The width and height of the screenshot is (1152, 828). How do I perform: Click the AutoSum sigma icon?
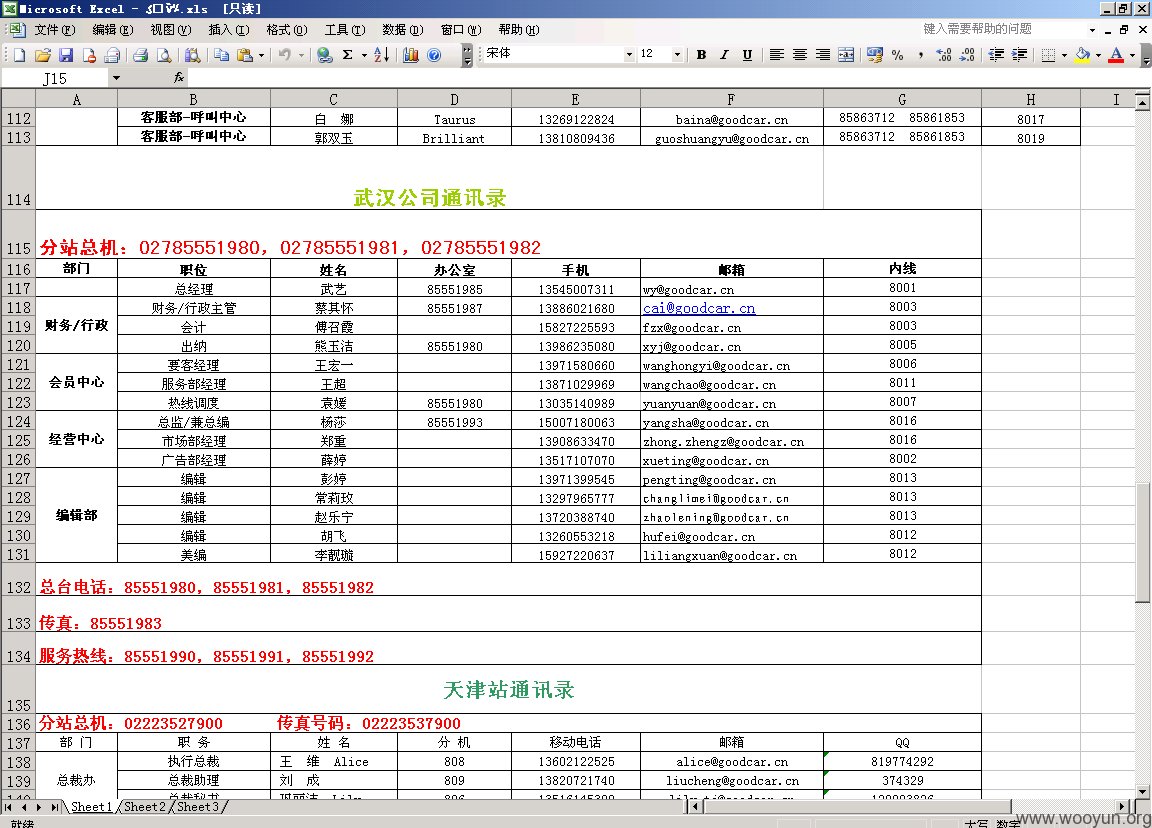click(x=348, y=55)
